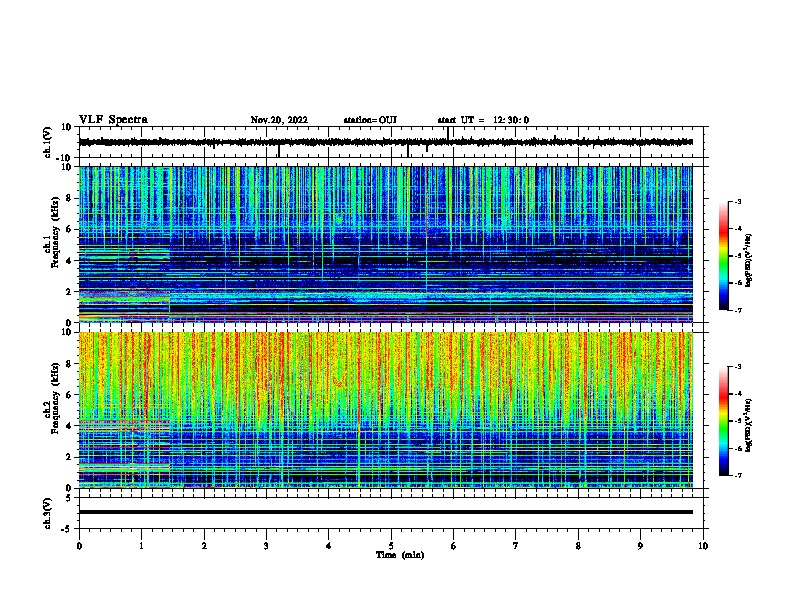Click the ch.1 voltage waveform trace
Screen dimensions: 792x612
coord(386,142)
